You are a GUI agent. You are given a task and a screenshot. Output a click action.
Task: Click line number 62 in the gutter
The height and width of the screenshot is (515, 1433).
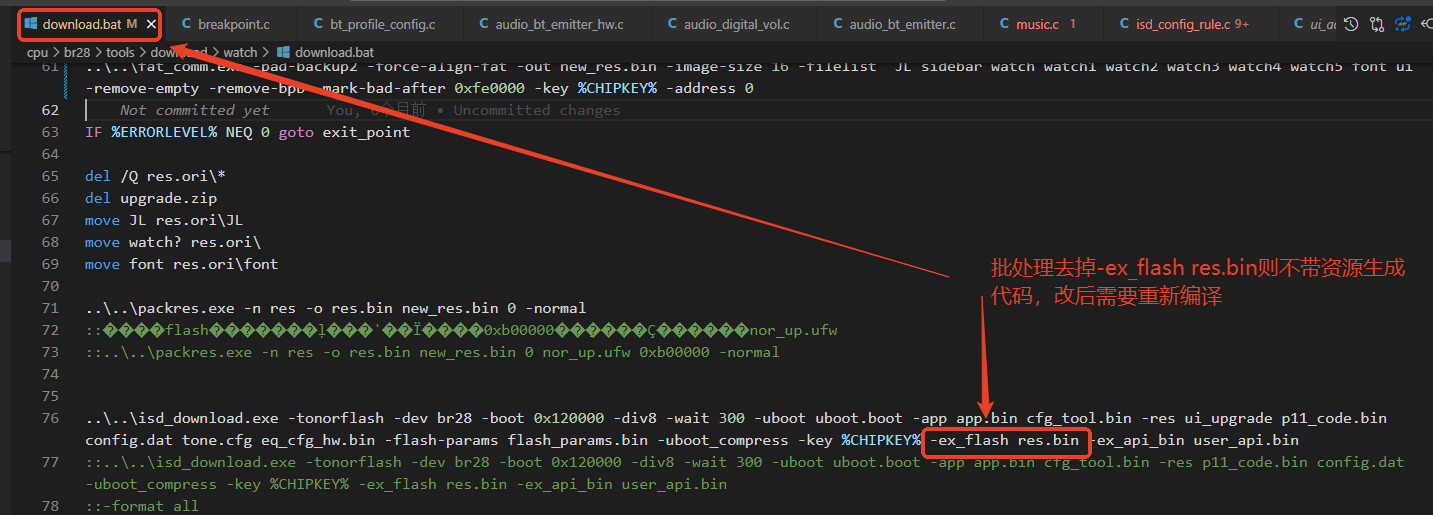[x=50, y=110]
